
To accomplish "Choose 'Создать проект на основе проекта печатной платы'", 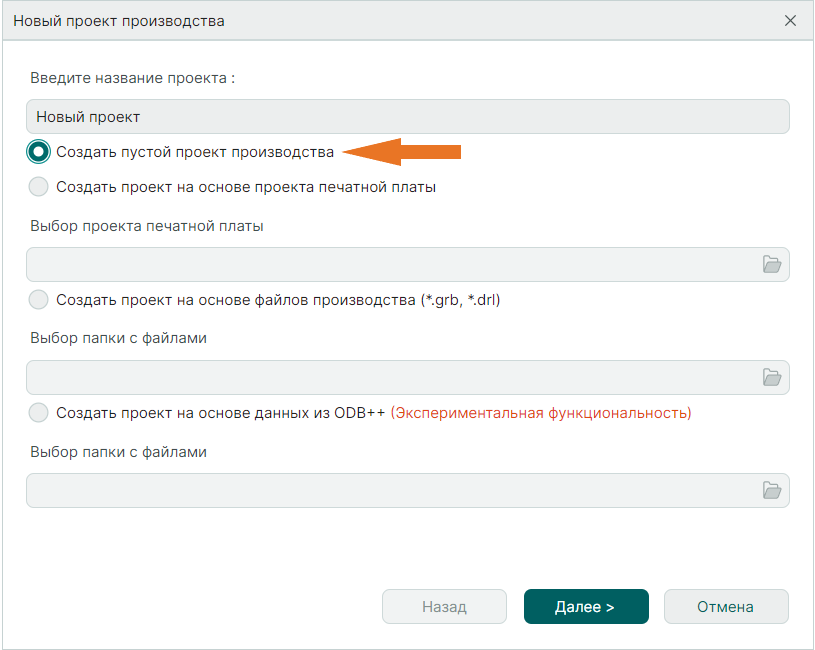I will [38, 186].
